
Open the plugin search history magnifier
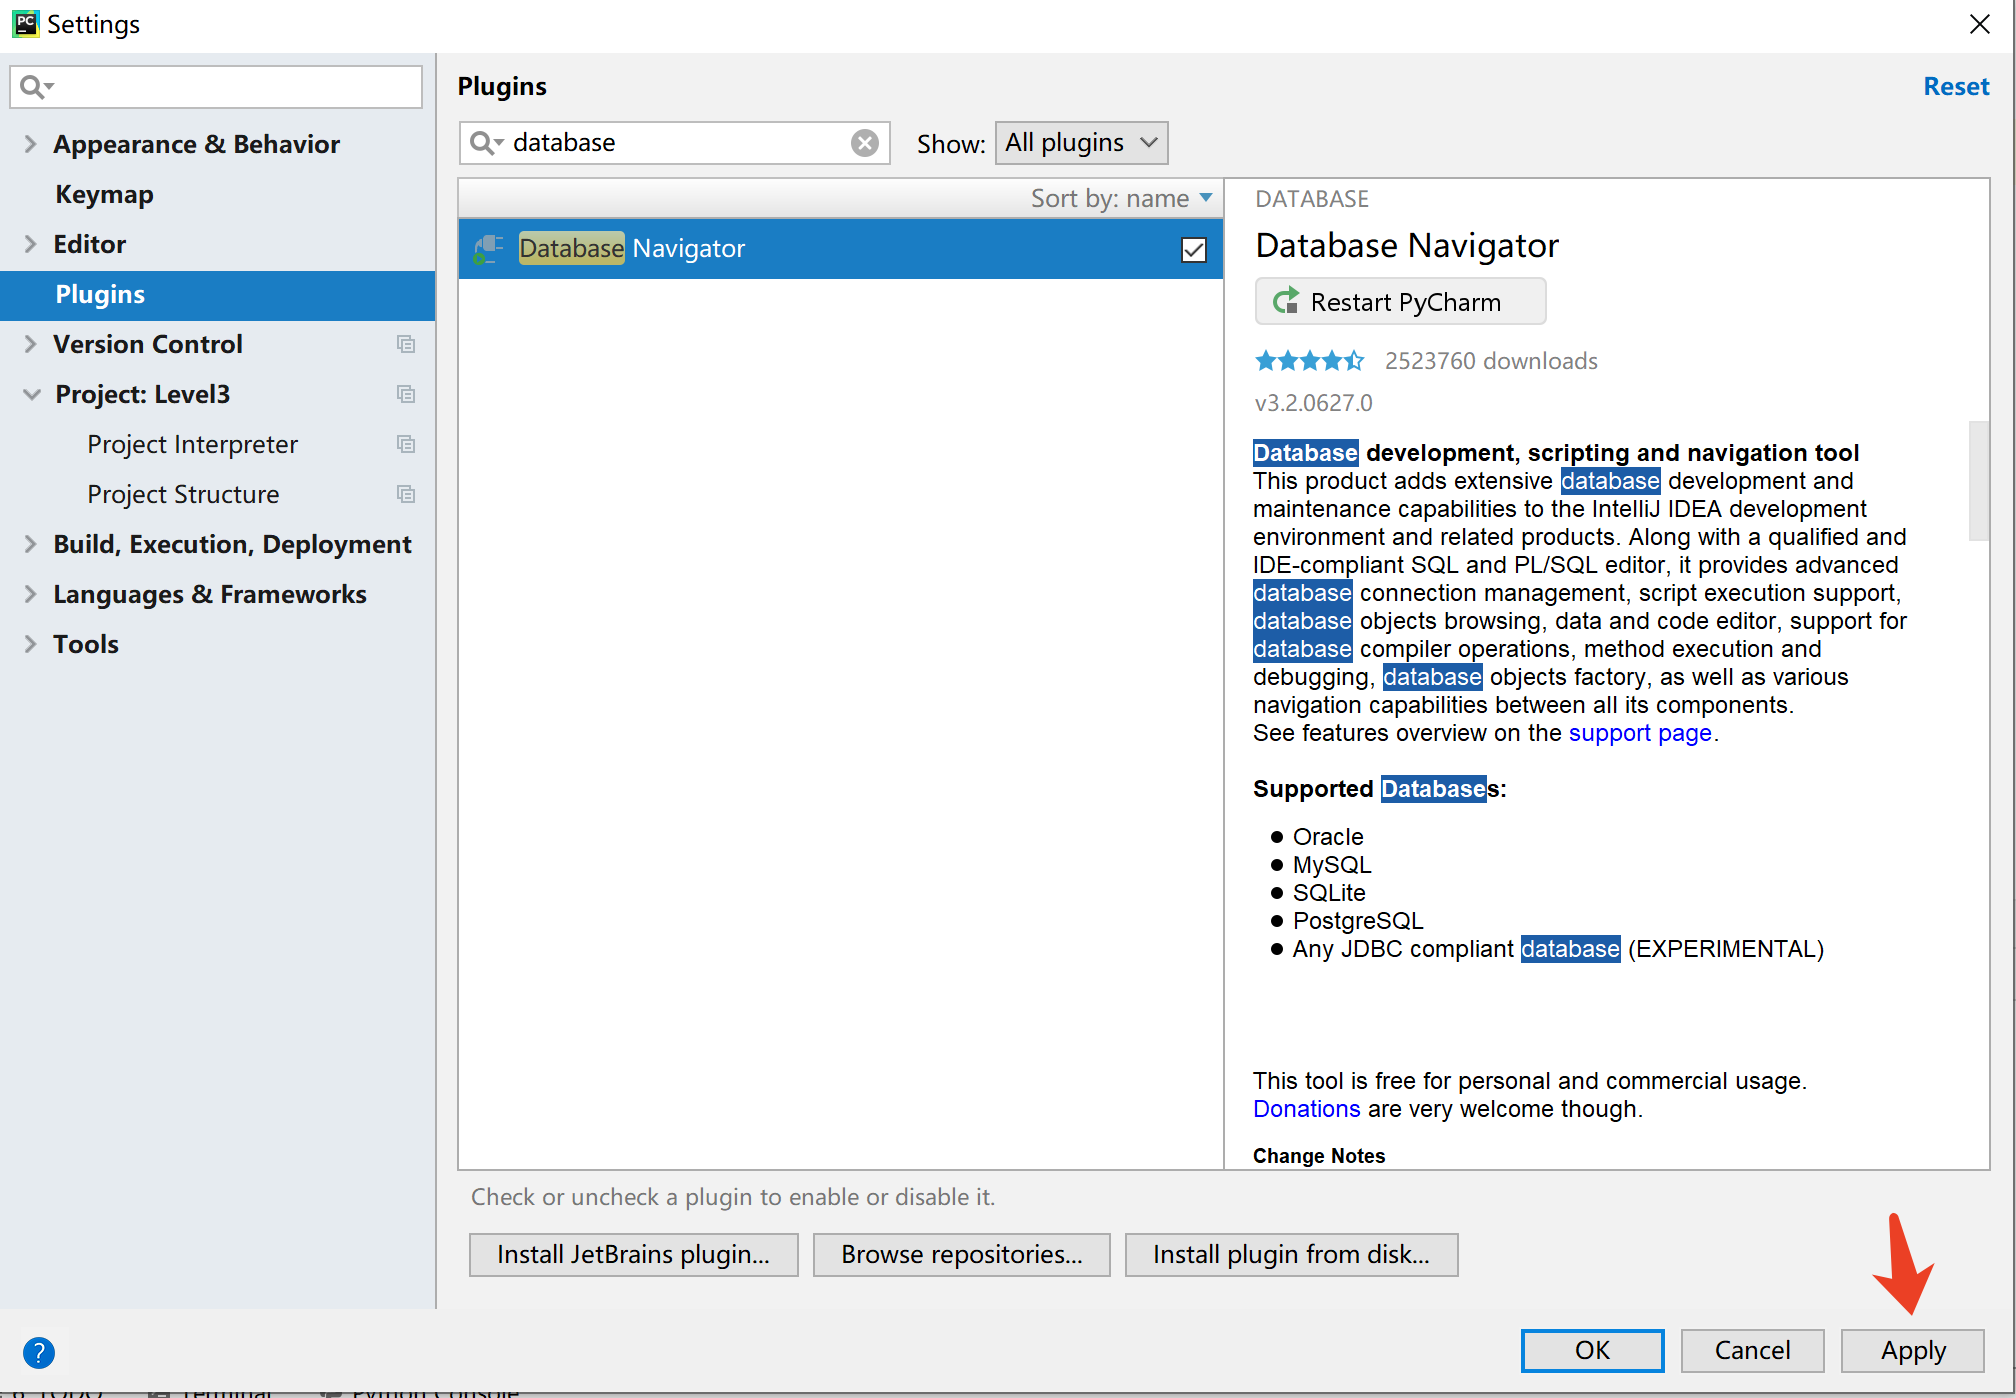pyautogui.click(x=485, y=143)
